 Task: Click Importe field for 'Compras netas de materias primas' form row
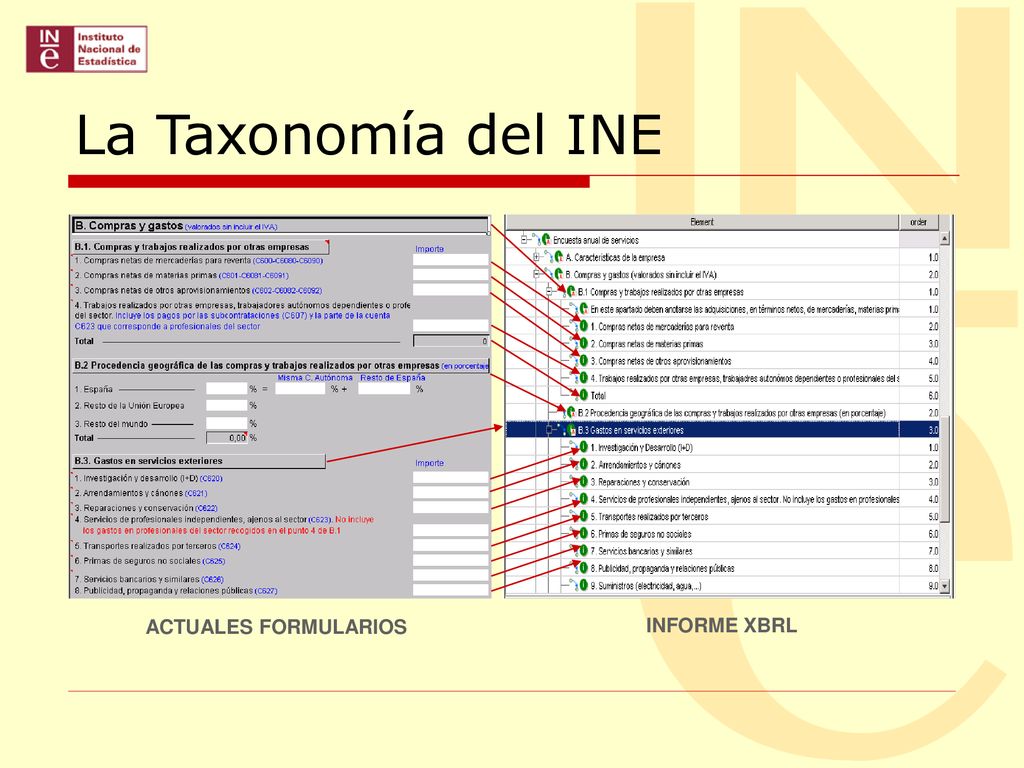[x=451, y=275]
